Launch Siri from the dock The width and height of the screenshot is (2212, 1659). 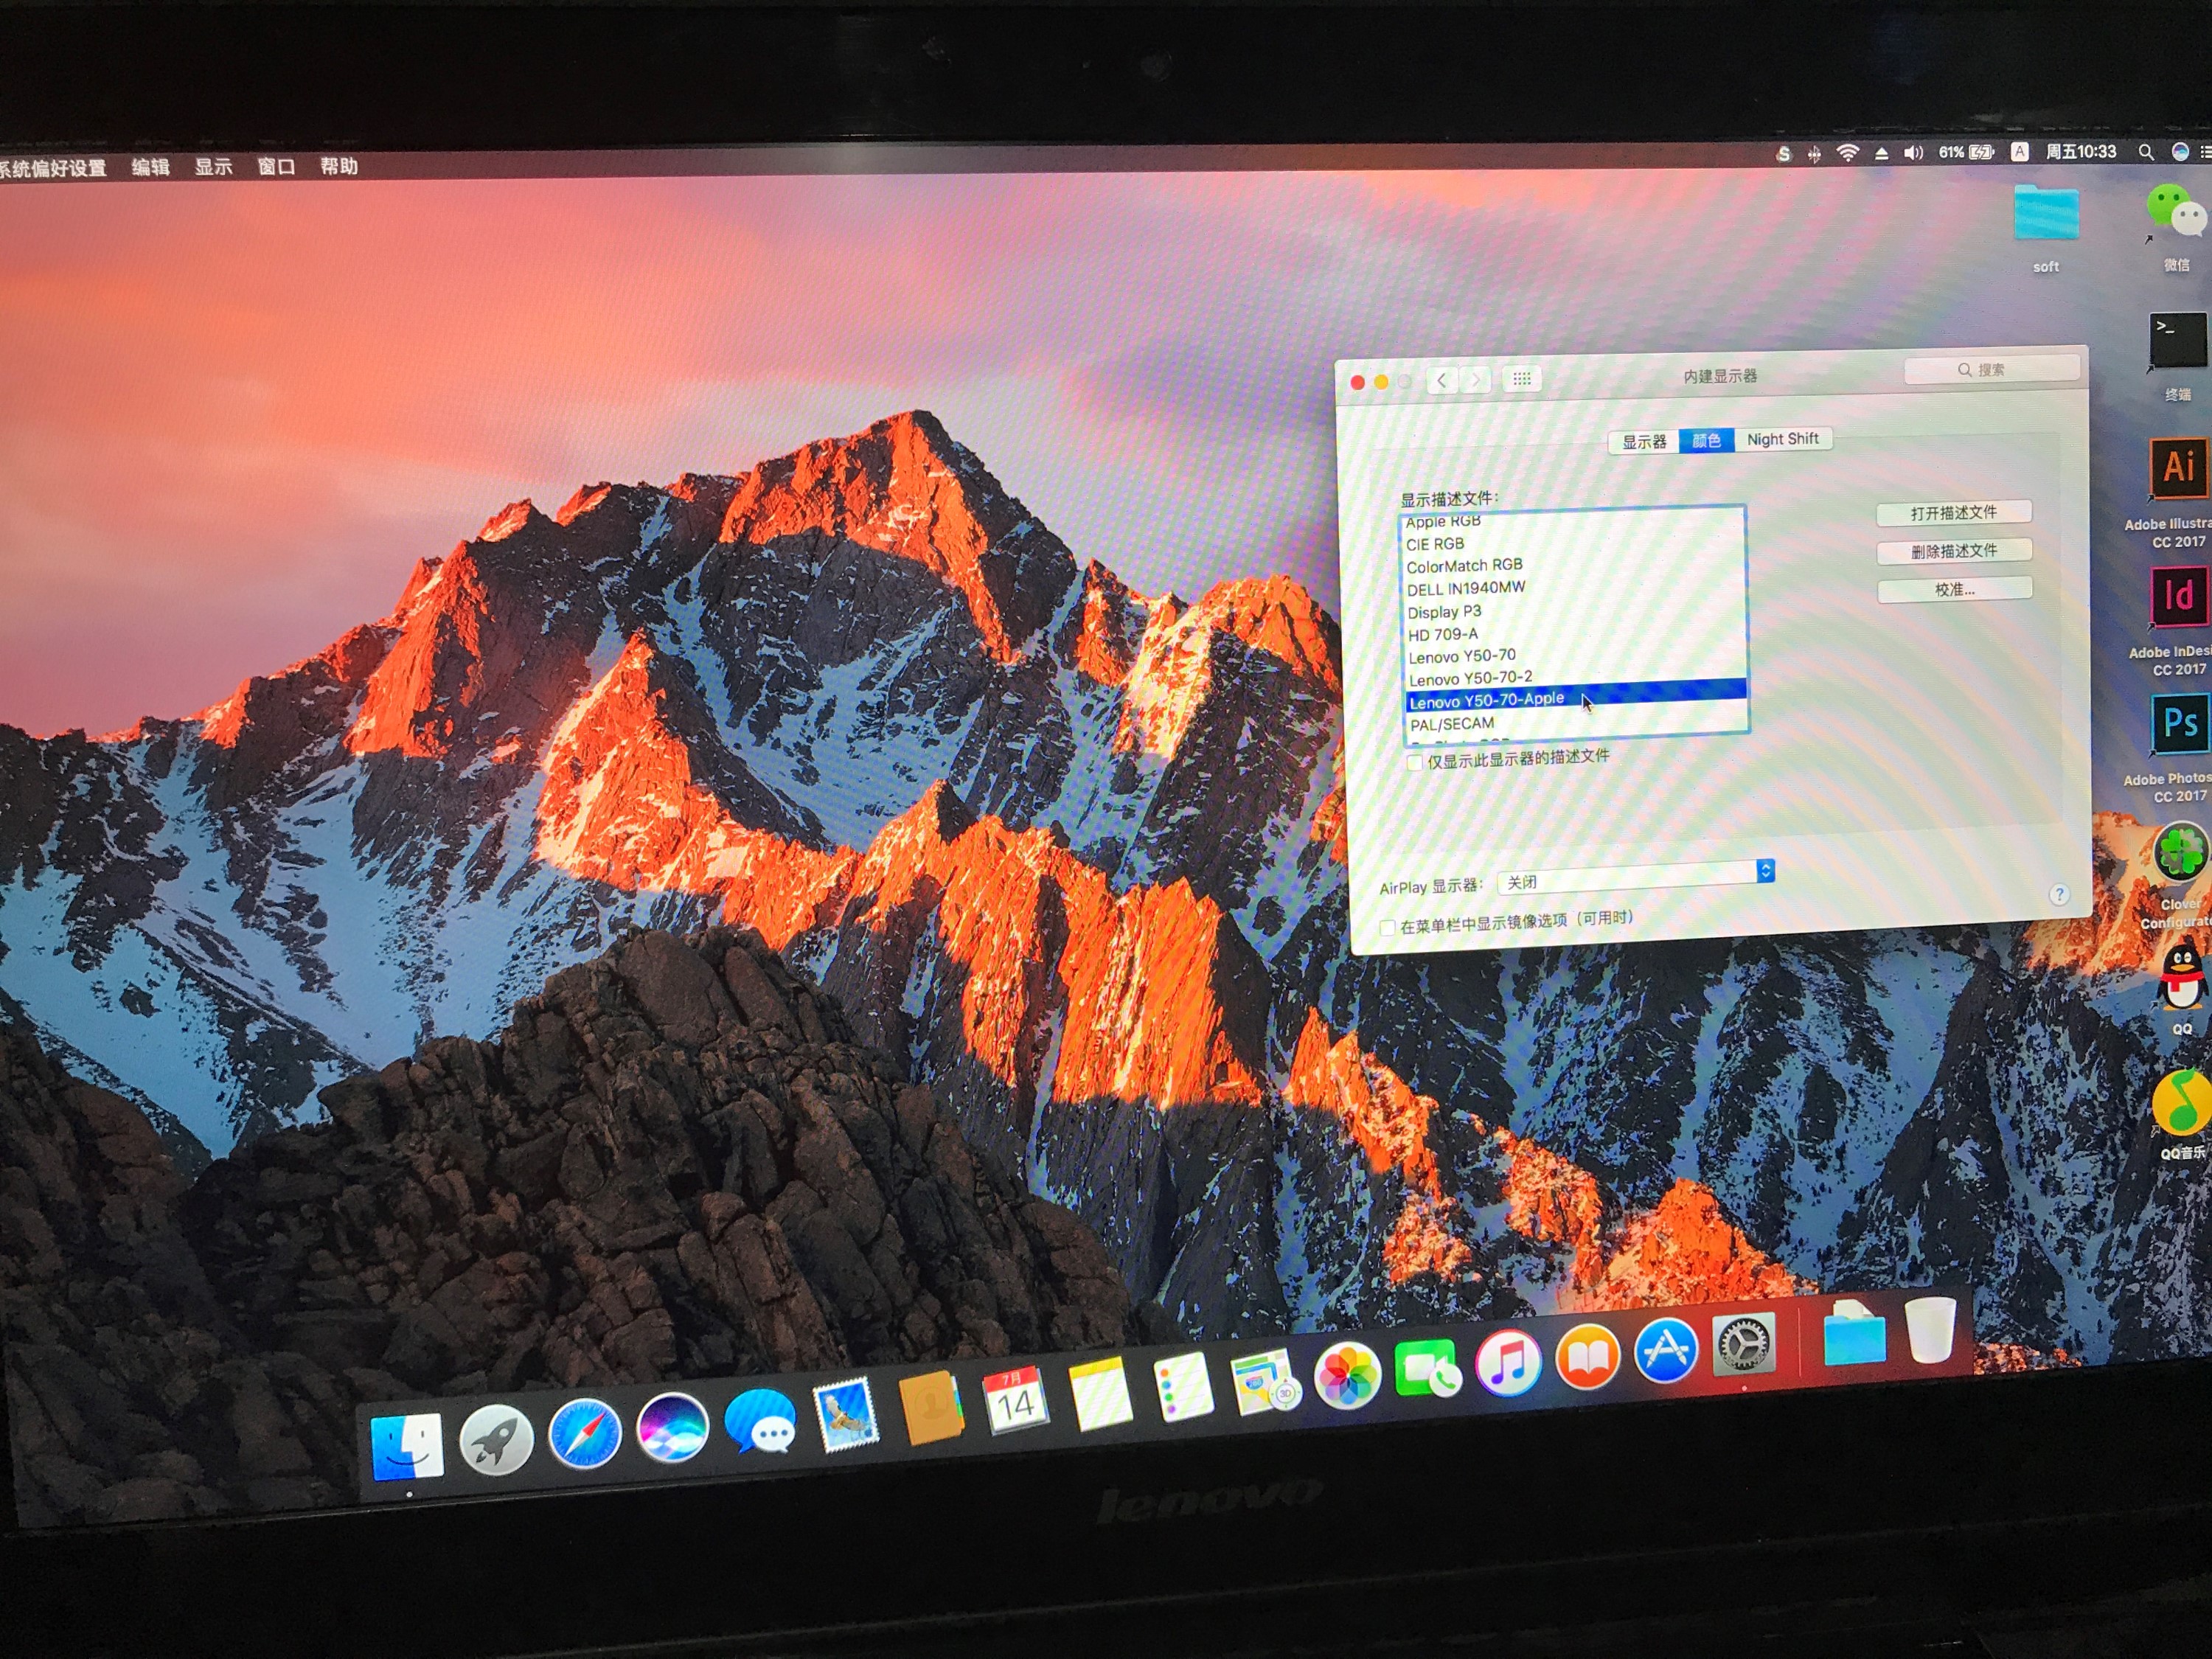click(672, 1428)
